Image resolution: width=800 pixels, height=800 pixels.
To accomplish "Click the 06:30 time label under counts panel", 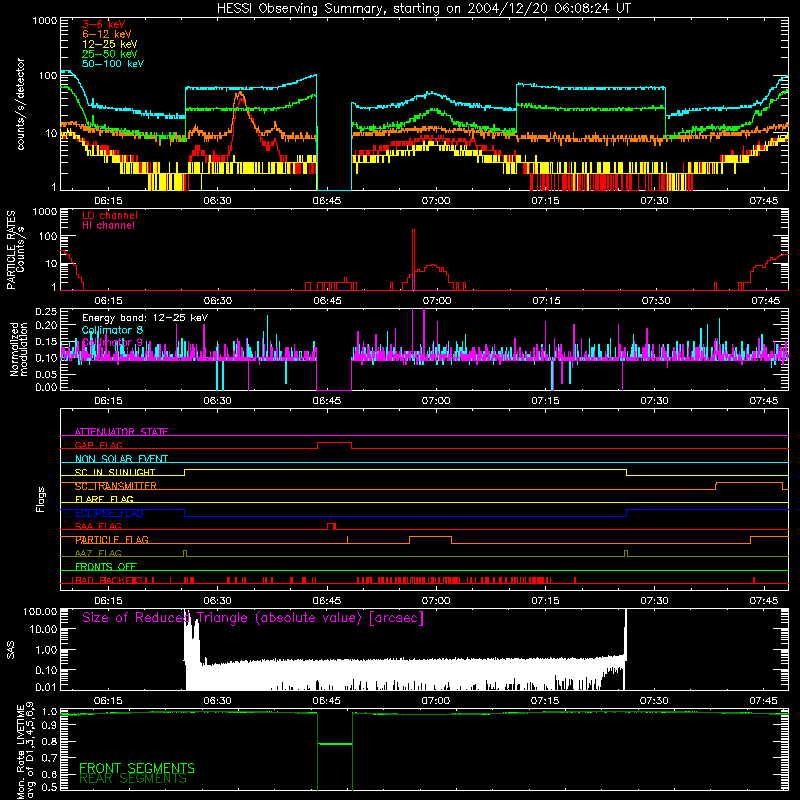I will click(x=217, y=201).
